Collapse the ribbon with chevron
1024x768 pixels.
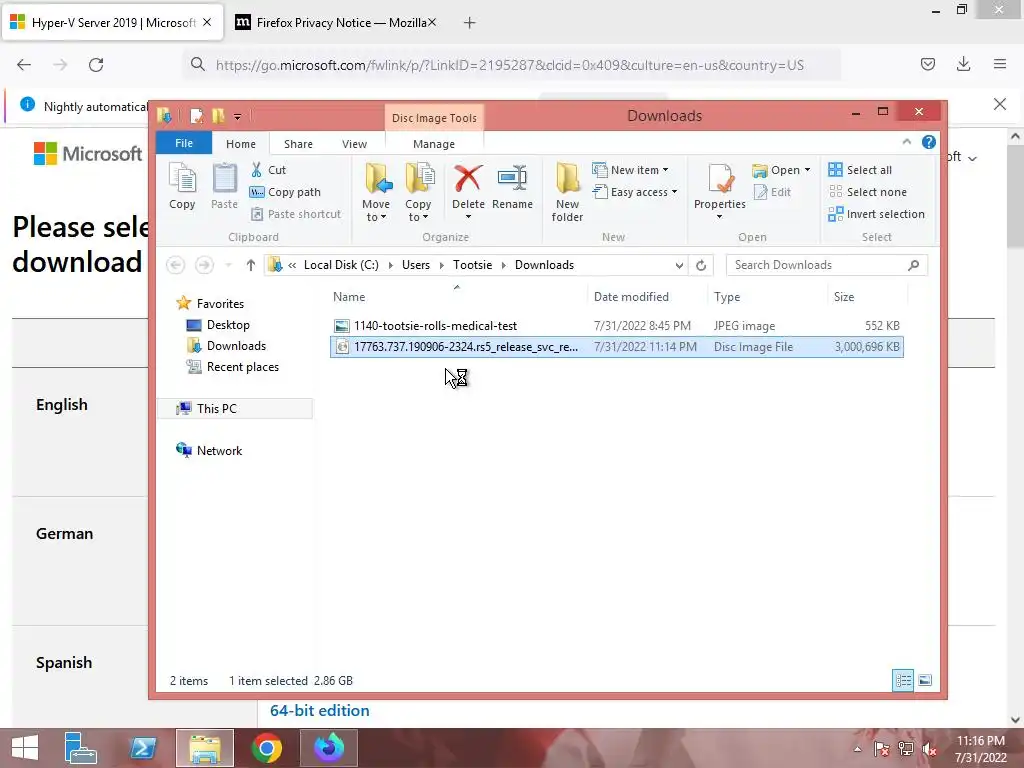906,142
